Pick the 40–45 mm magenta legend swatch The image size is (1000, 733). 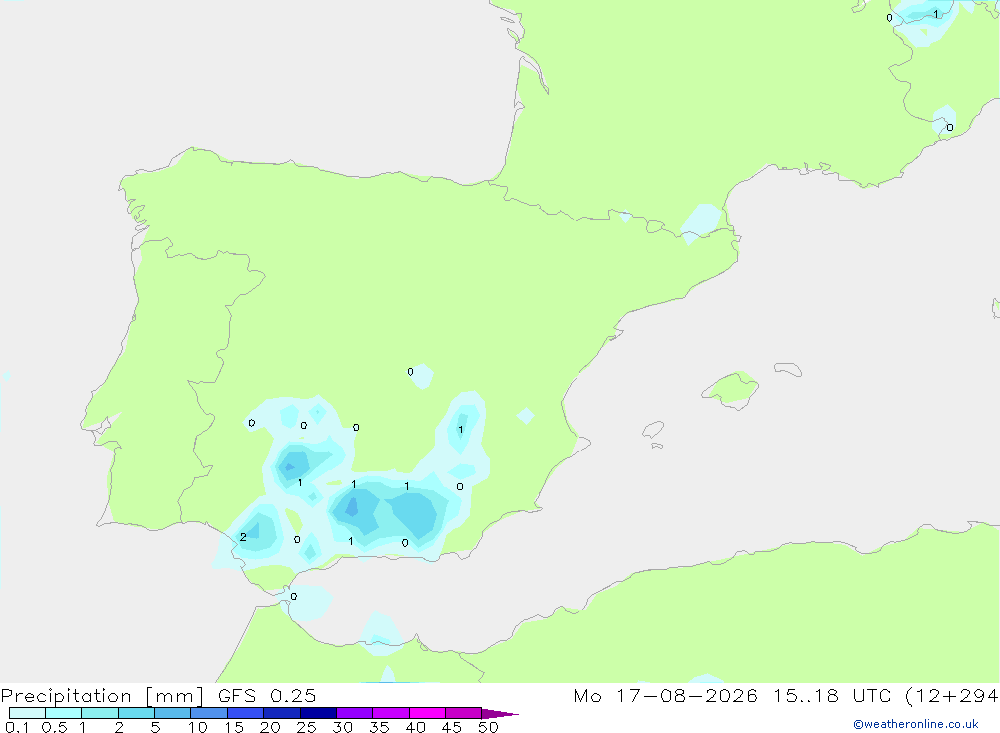click(x=427, y=713)
